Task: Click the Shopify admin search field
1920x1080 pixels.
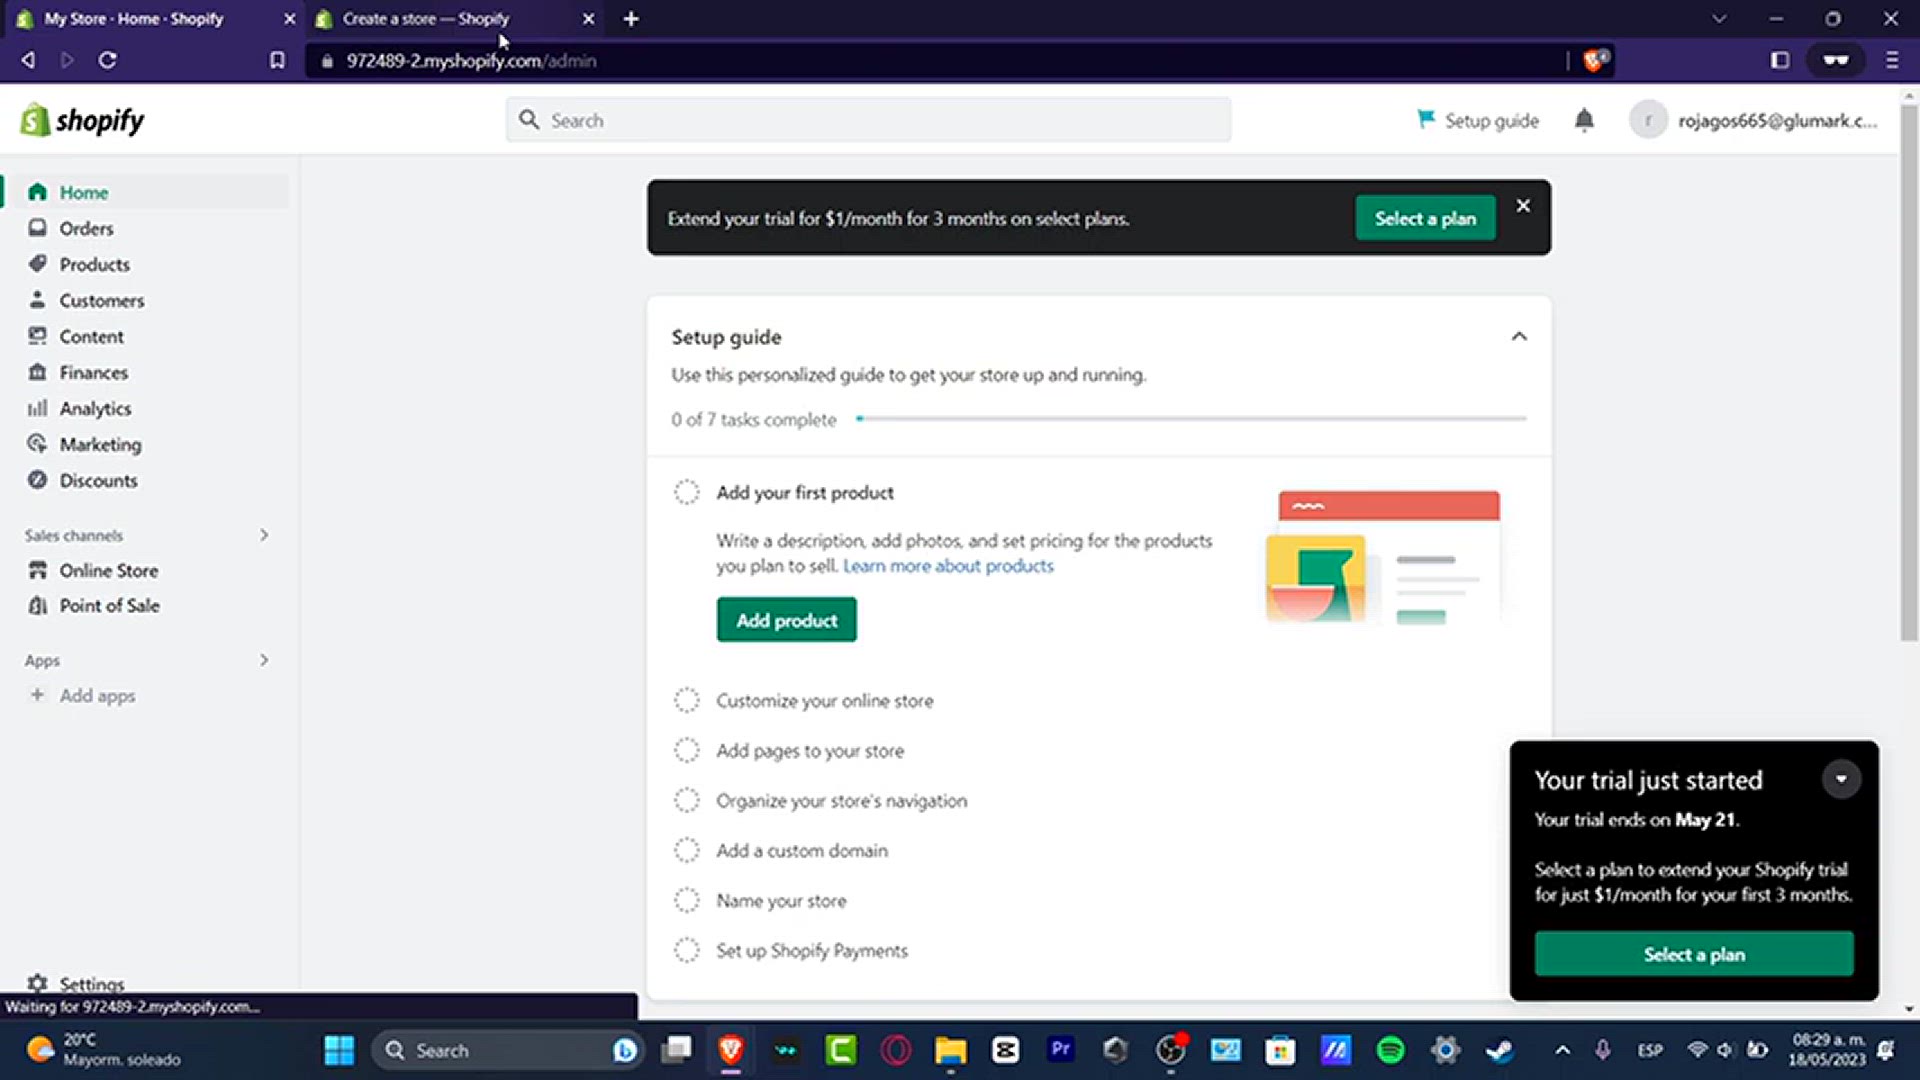Action: [x=868, y=120]
